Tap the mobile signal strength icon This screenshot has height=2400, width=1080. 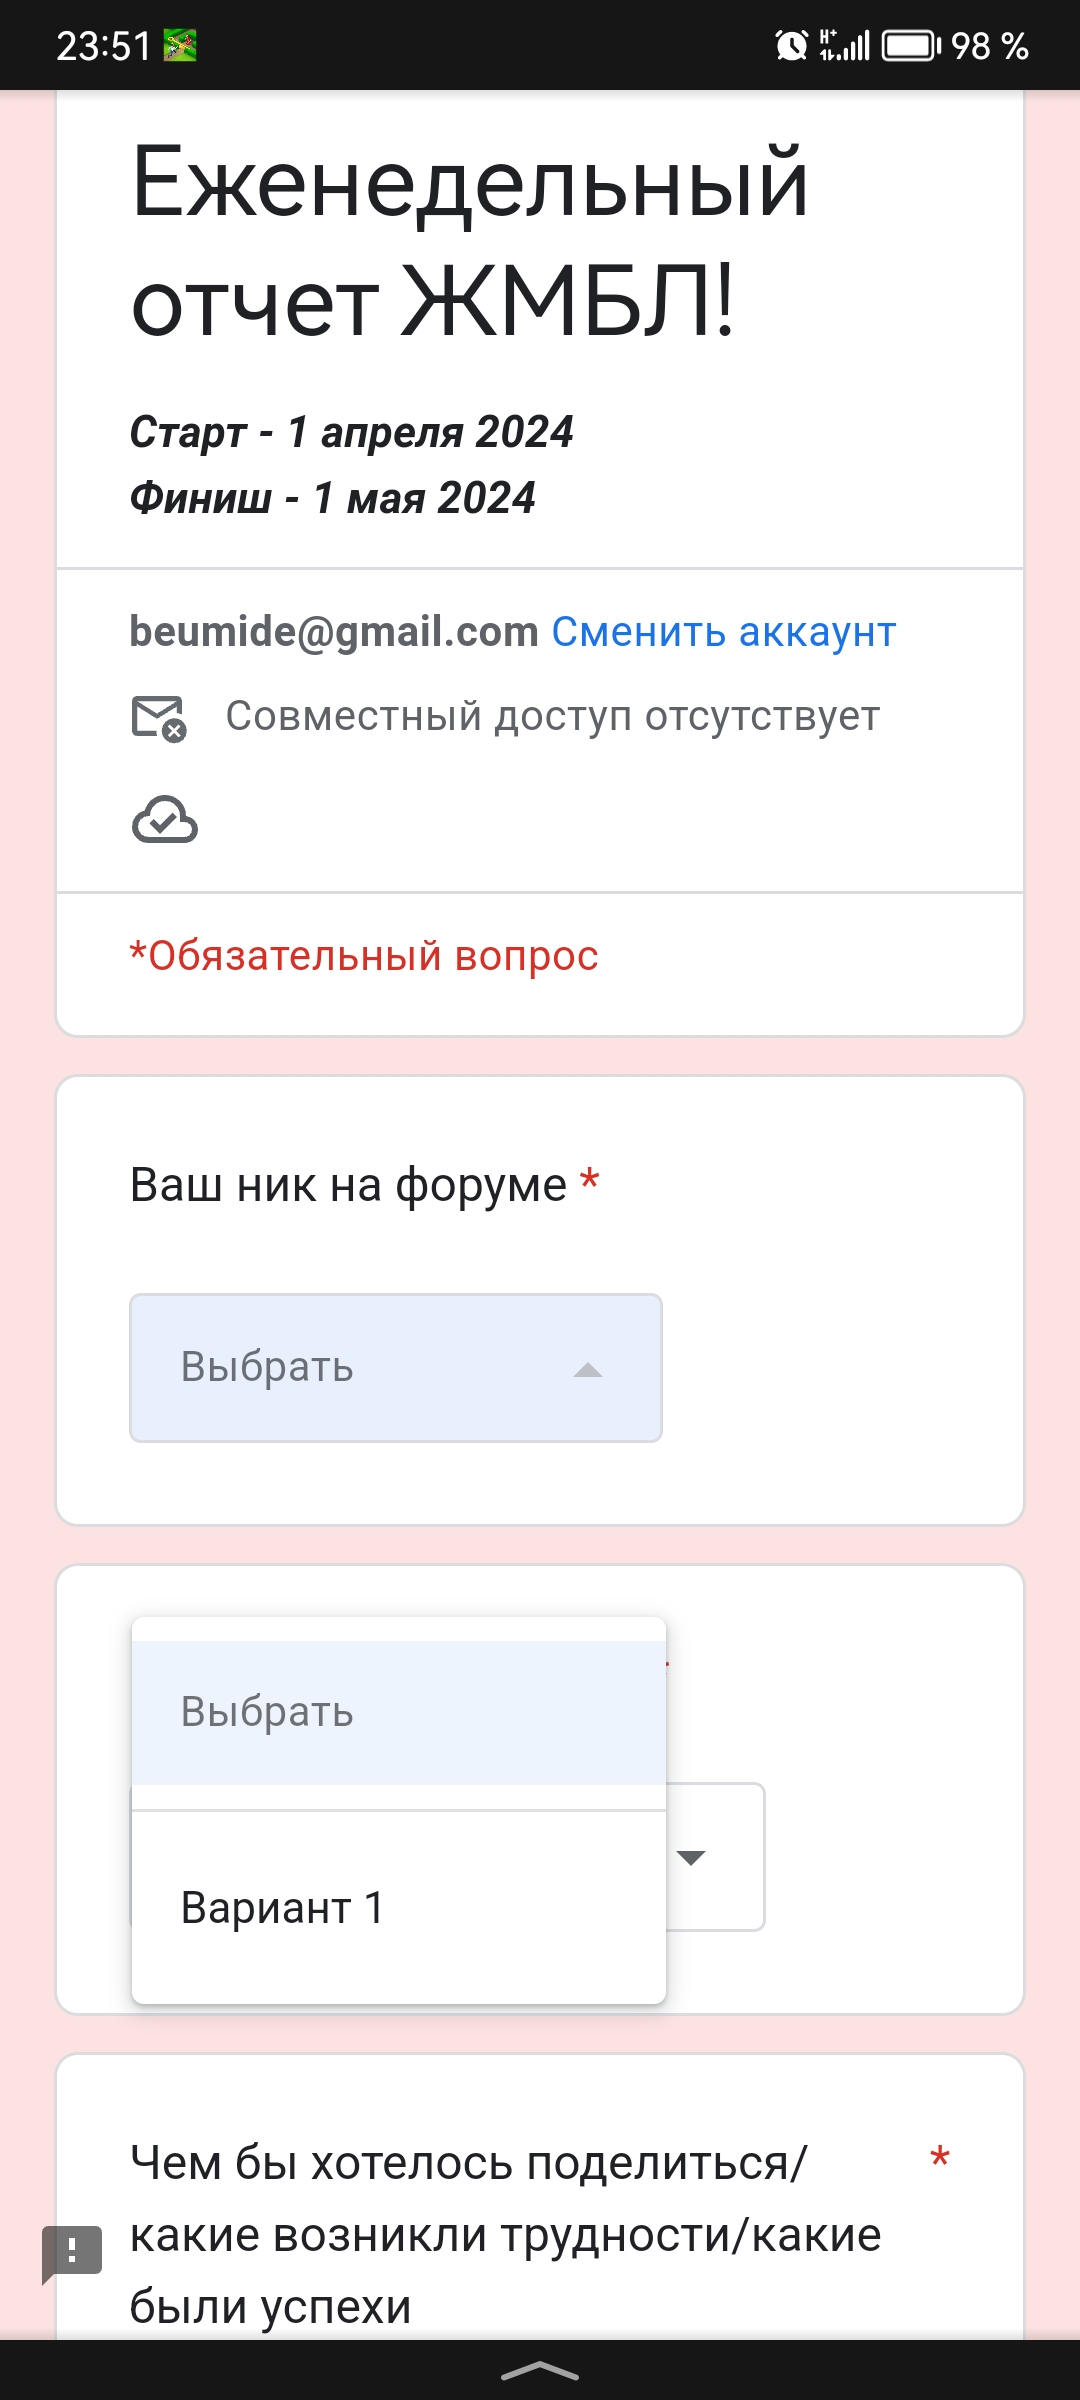[845, 45]
